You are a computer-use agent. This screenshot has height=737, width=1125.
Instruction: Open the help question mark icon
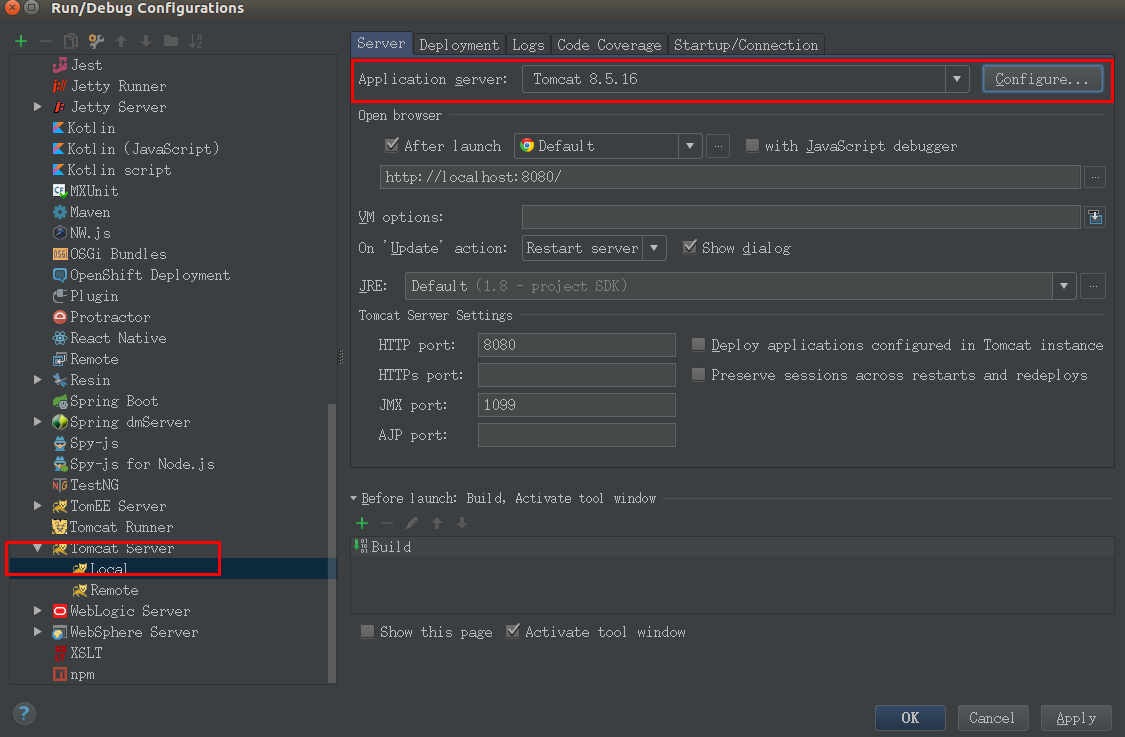(24, 713)
